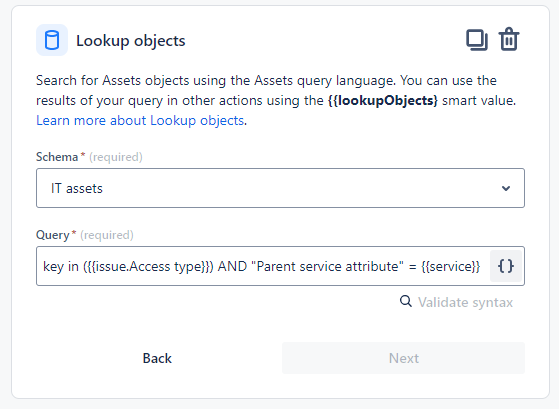The width and height of the screenshot is (559, 409).
Task: Go Back to the previous step
Action: 157,358
